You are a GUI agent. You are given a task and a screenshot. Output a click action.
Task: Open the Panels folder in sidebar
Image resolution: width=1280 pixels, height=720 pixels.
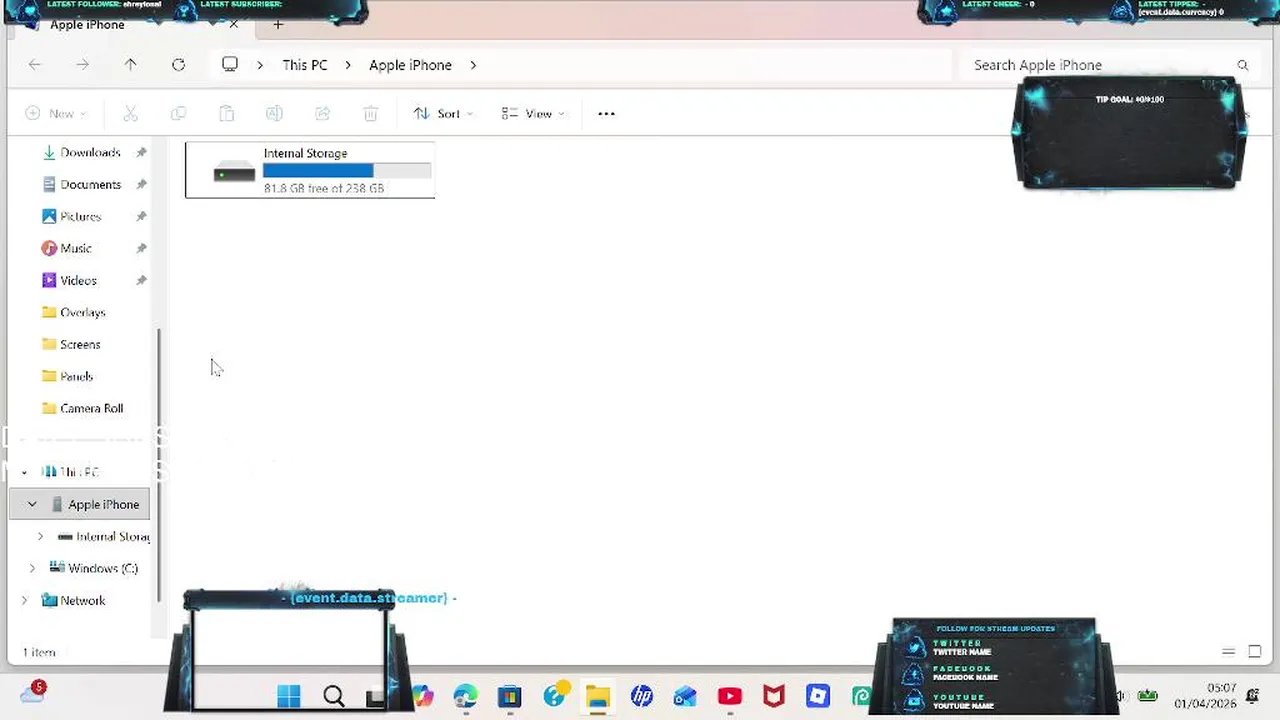click(x=76, y=377)
